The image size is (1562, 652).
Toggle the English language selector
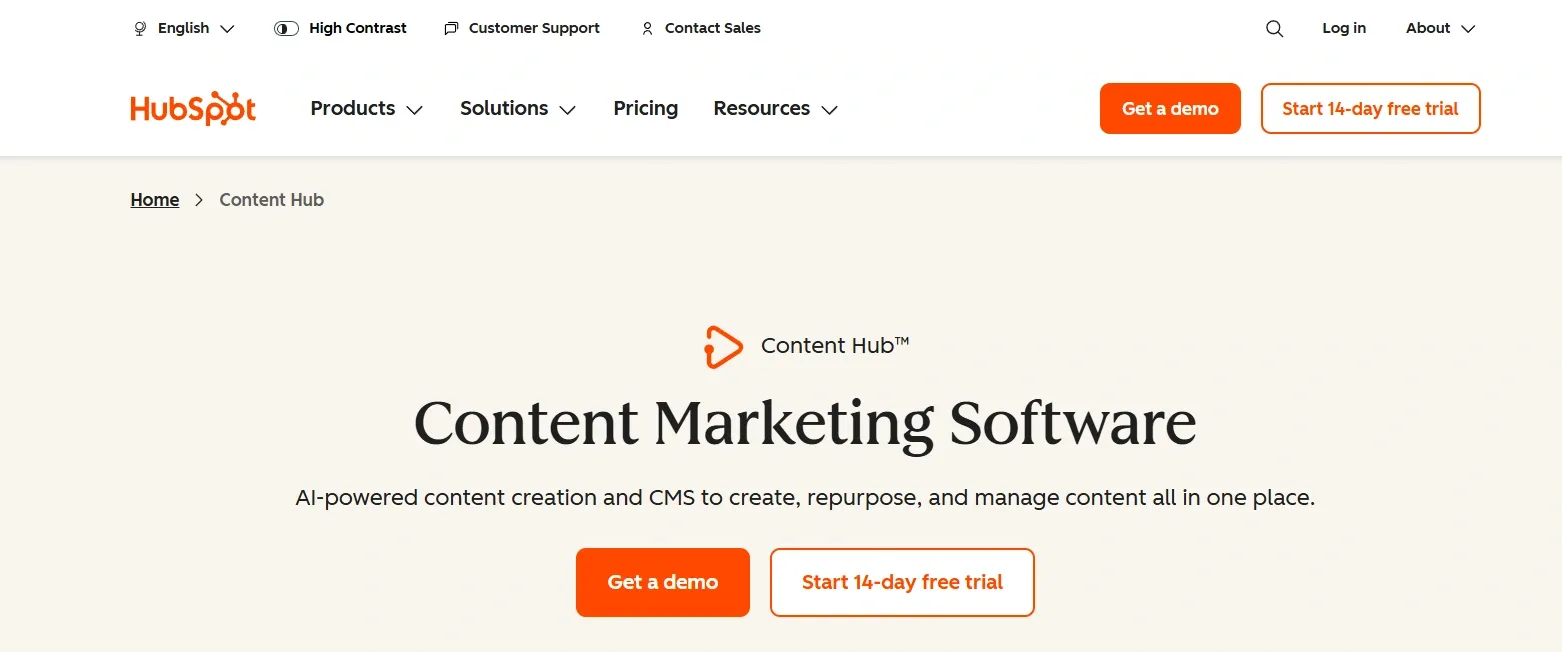coord(183,28)
